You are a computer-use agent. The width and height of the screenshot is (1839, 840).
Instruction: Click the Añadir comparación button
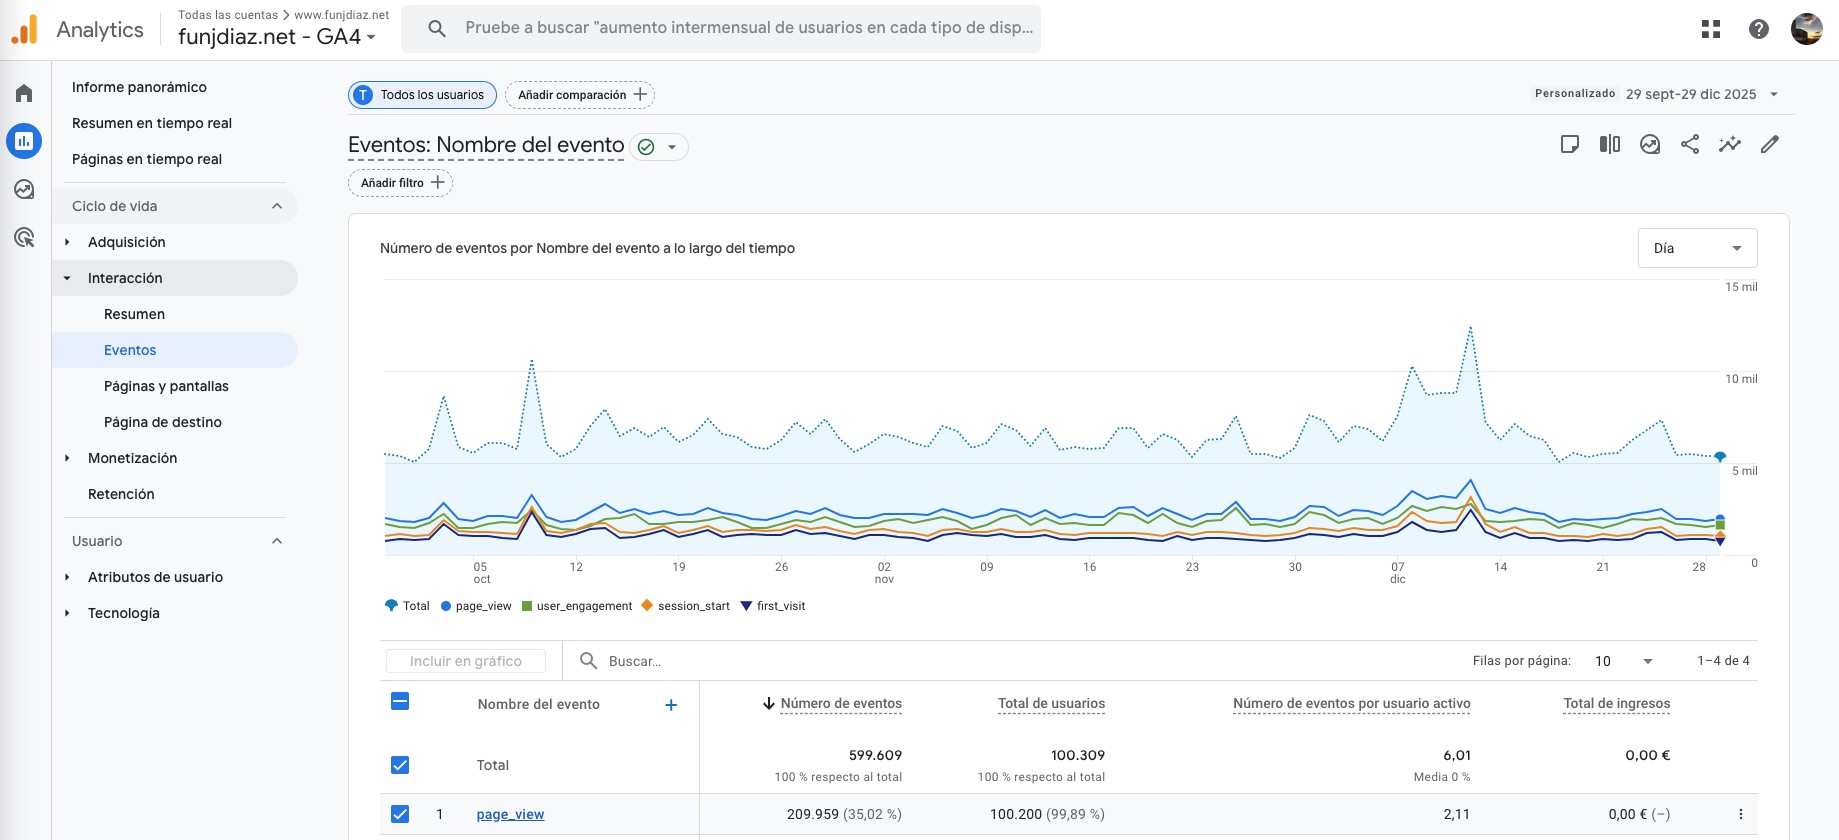click(x=580, y=95)
